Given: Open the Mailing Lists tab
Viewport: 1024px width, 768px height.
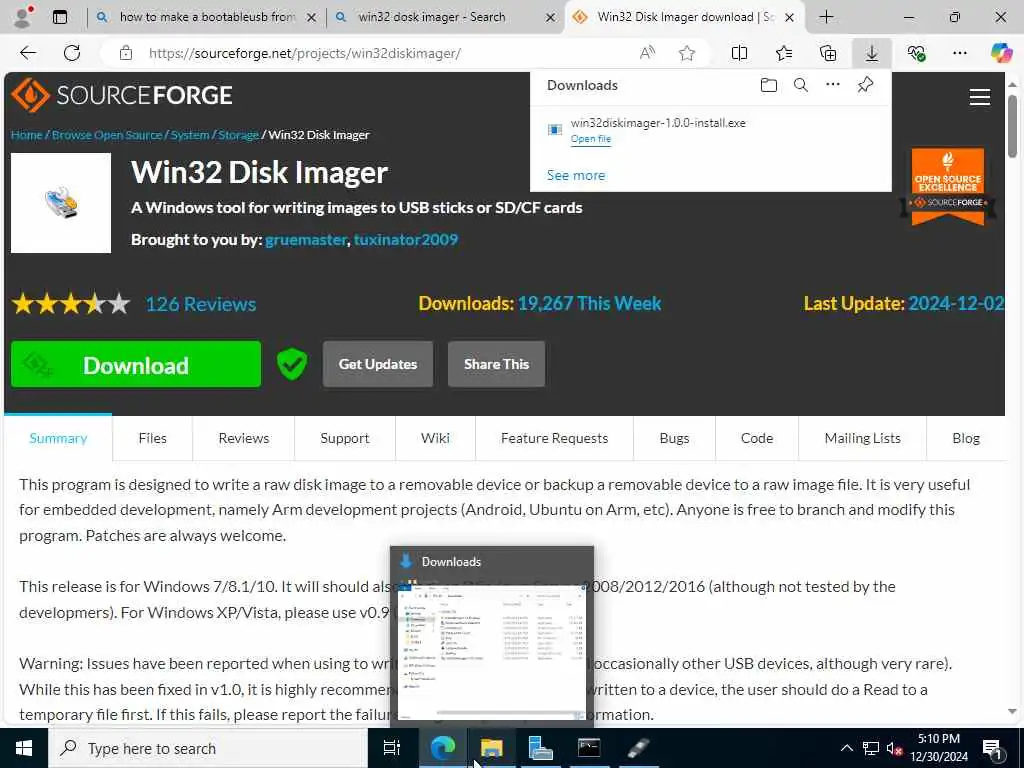Looking at the screenshot, I should 863,438.
